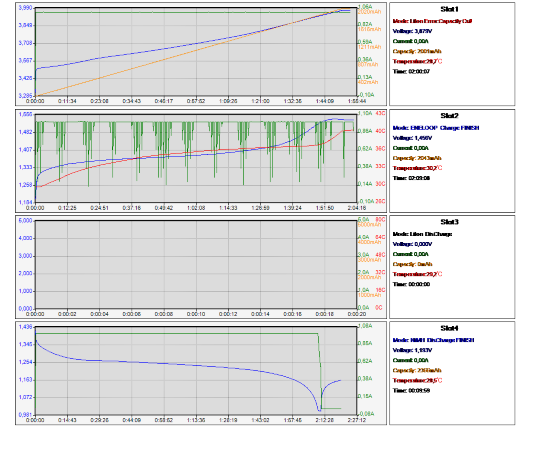Select the Slot3 heading in info panel
Viewport: 558px width, 469px height.
pos(449,222)
